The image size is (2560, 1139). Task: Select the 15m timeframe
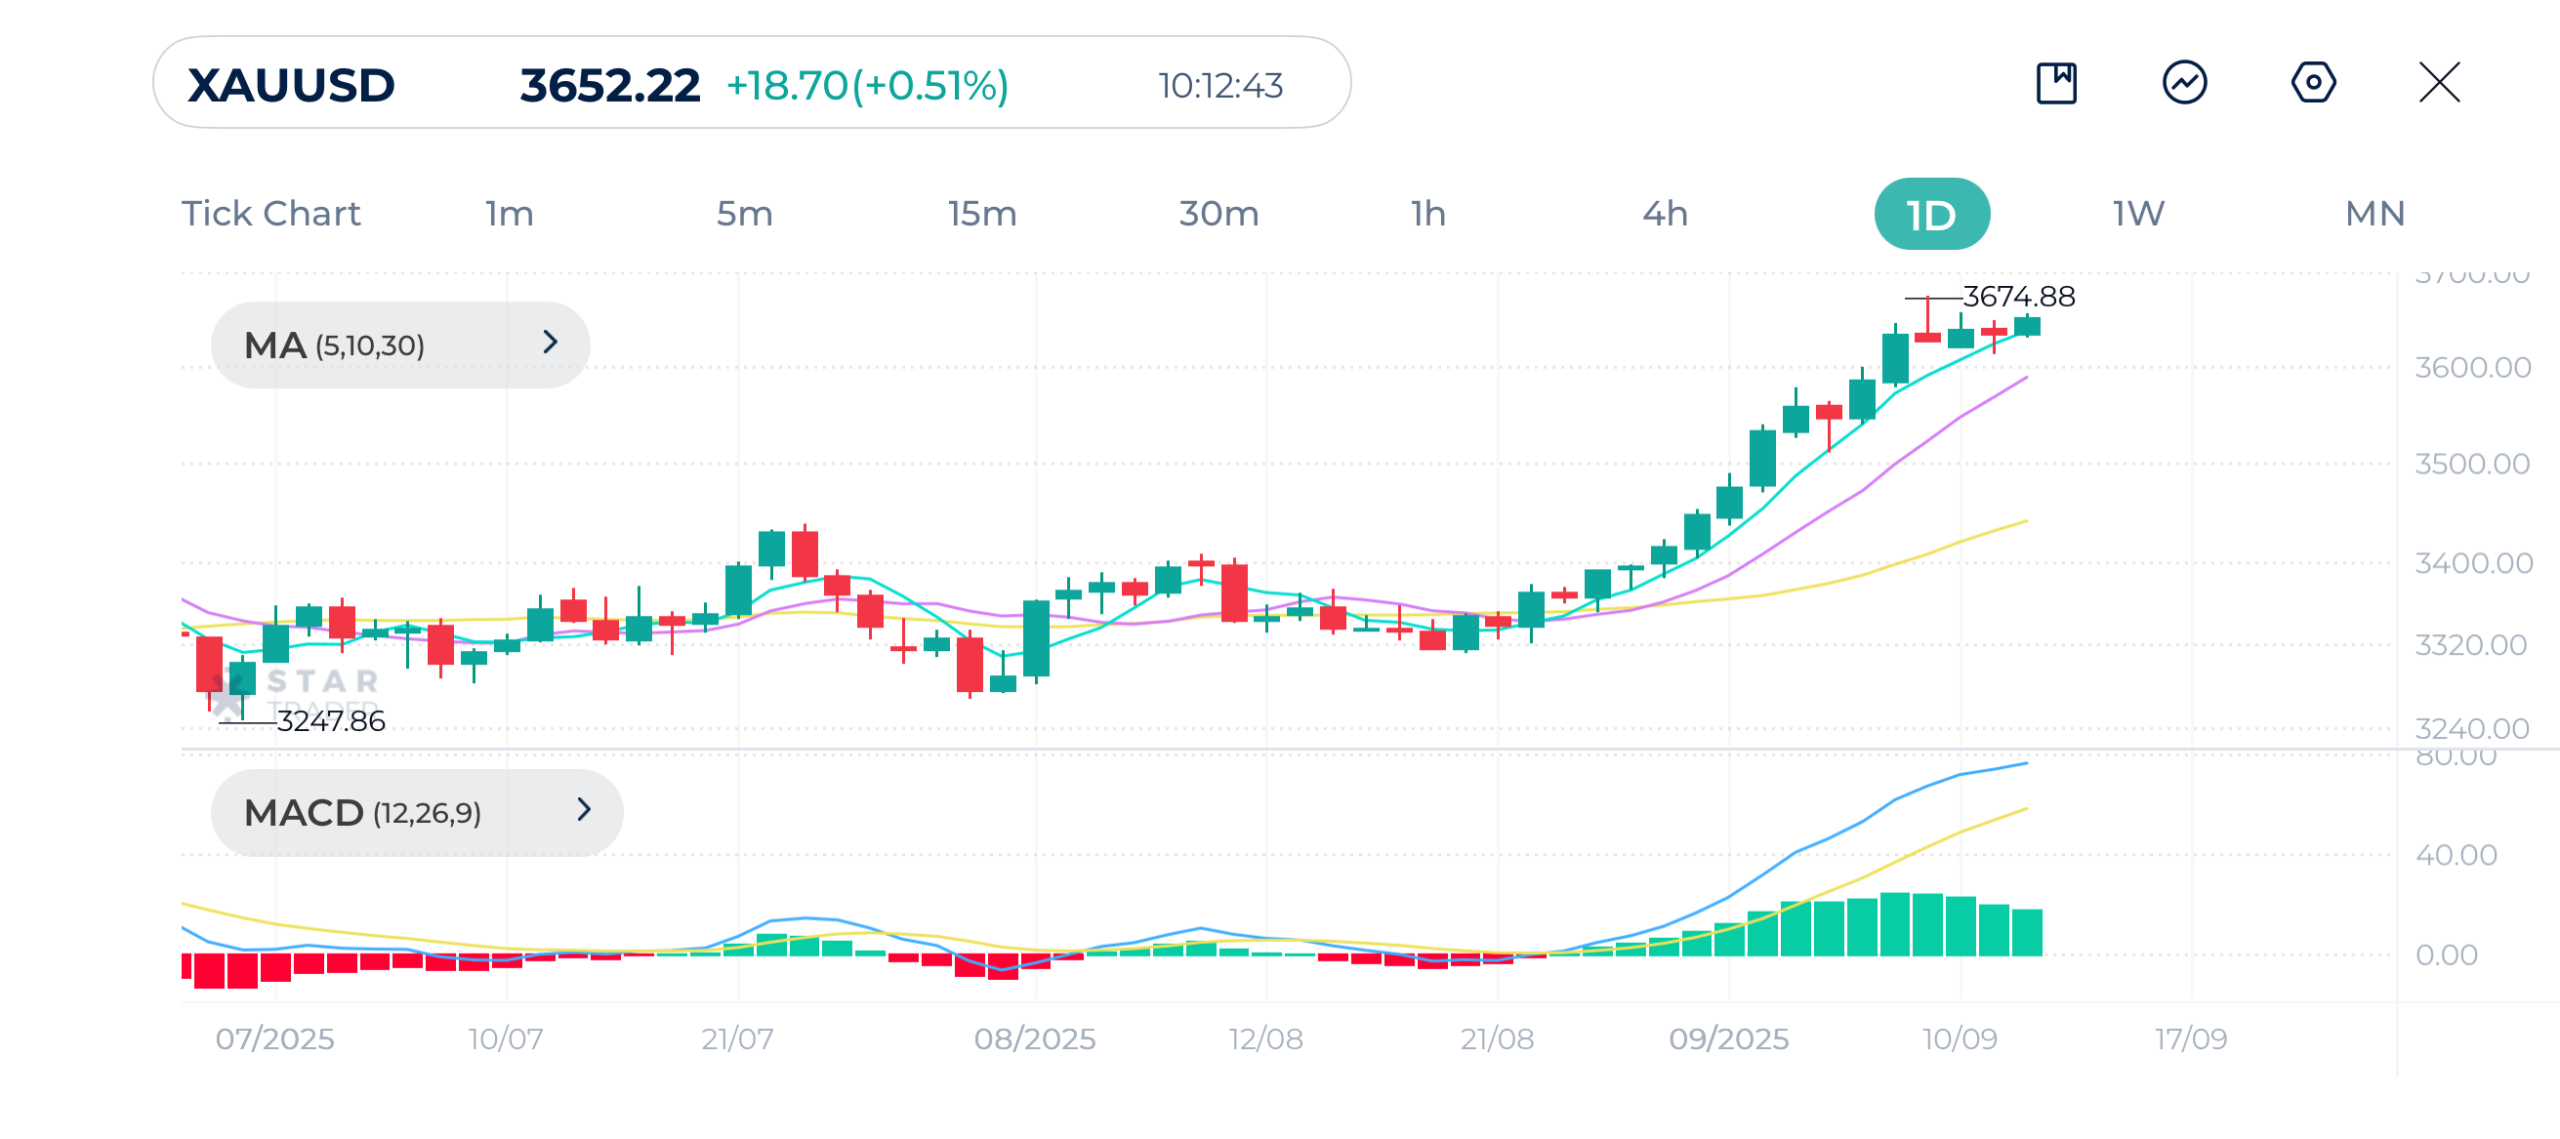(982, 214)
